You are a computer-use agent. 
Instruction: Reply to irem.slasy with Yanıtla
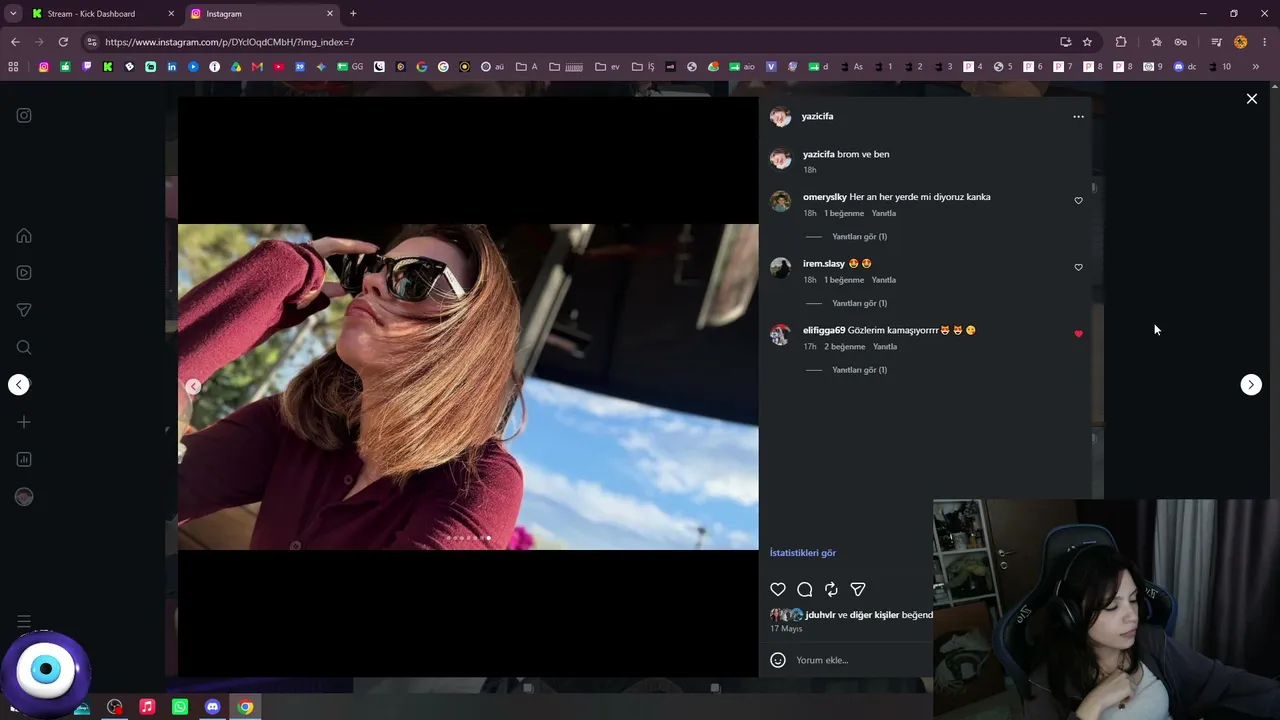click(884, 280)
